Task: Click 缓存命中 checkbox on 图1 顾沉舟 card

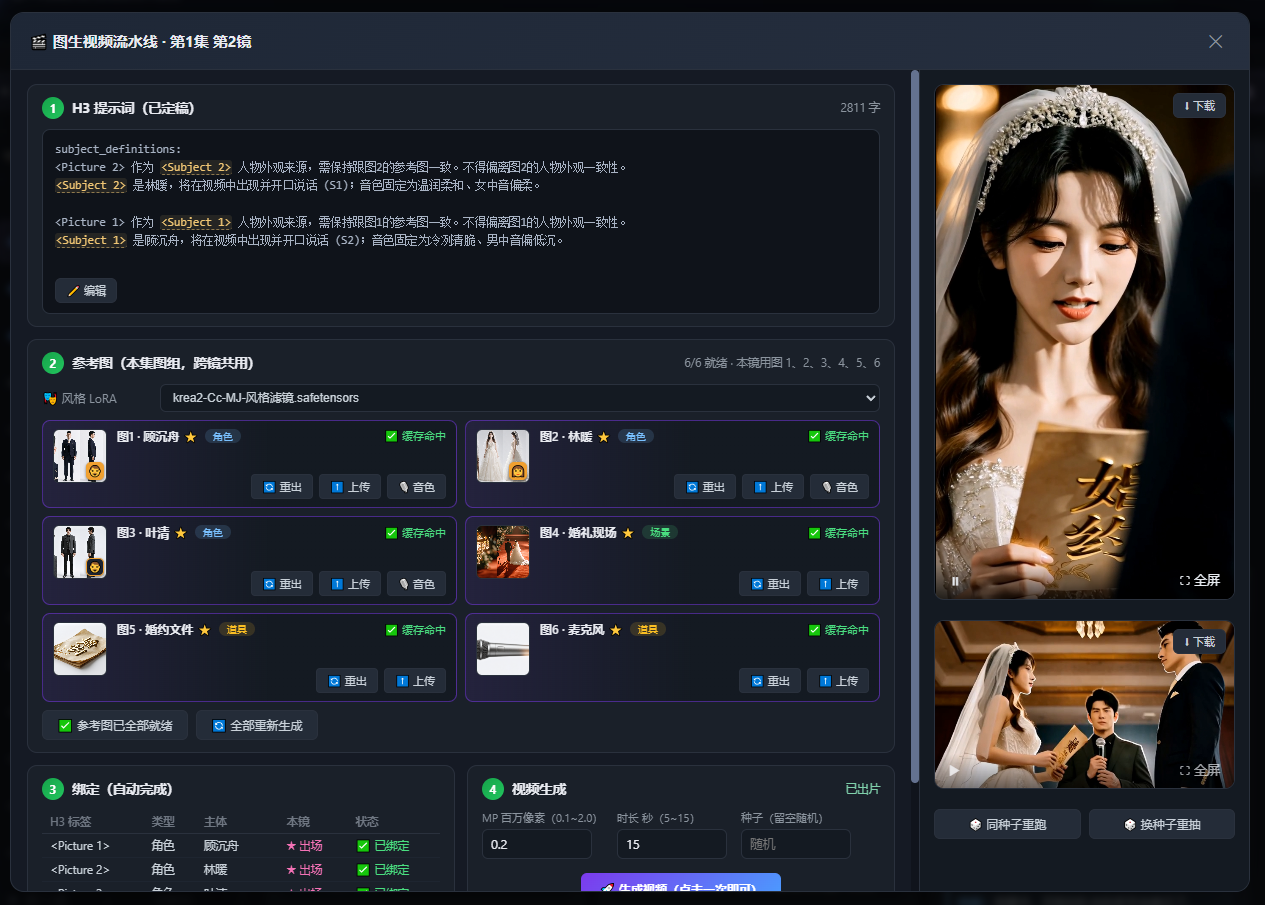Action: [392, 436]
